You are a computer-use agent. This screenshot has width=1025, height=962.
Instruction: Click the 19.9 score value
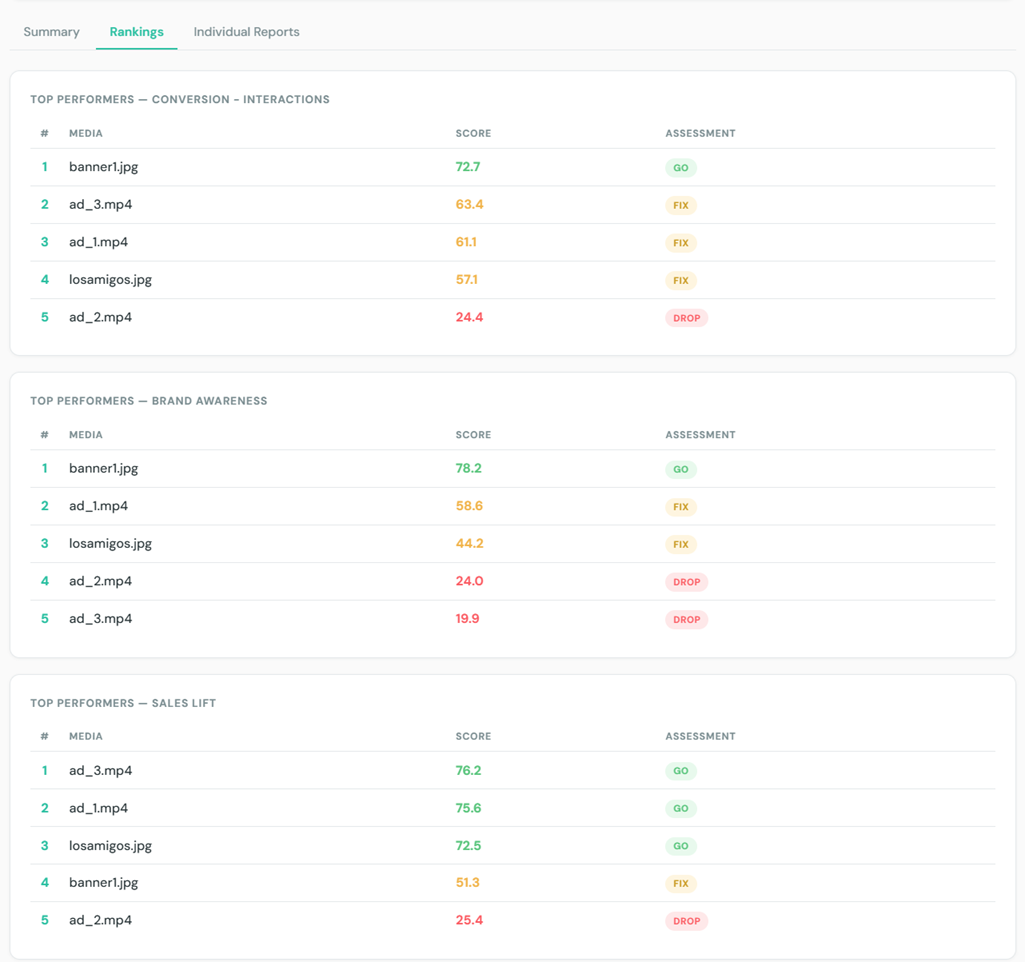tap(467, 619)
